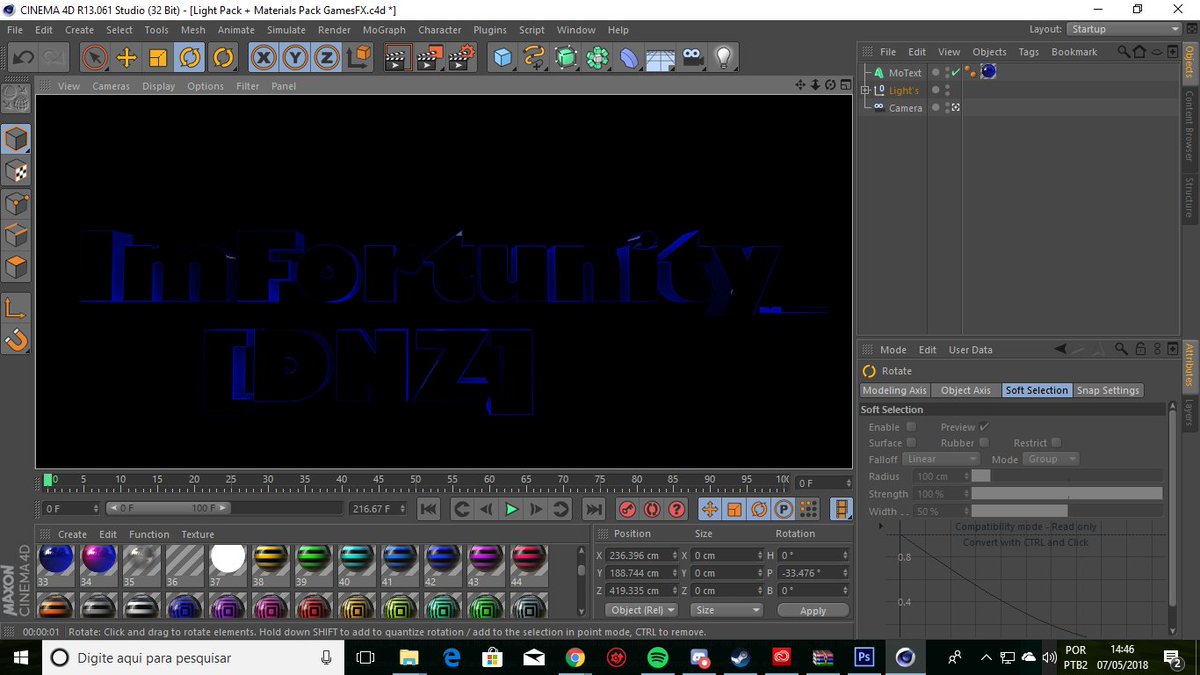This screenshot has width=1200, height=675.
Task: Uncheck the Preview checkbox
Action: point(984,427)
